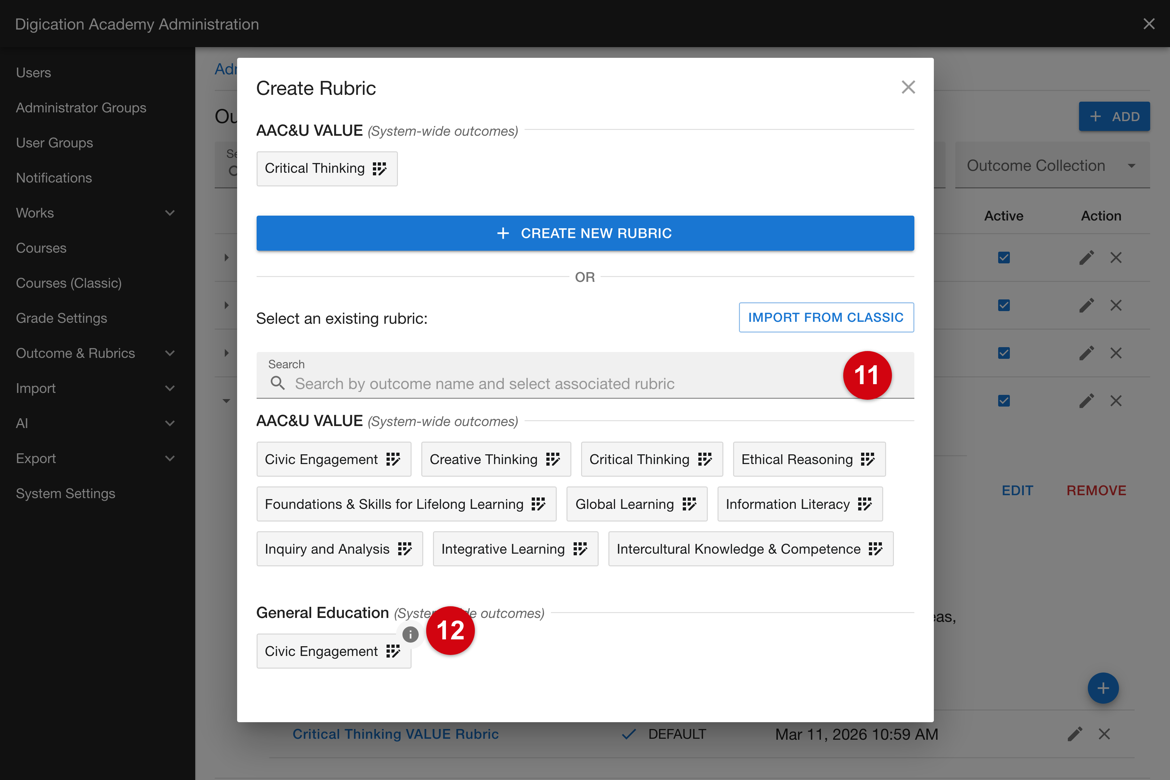
Task: Click Import From Classic button
Action: (x=826, y=317)
